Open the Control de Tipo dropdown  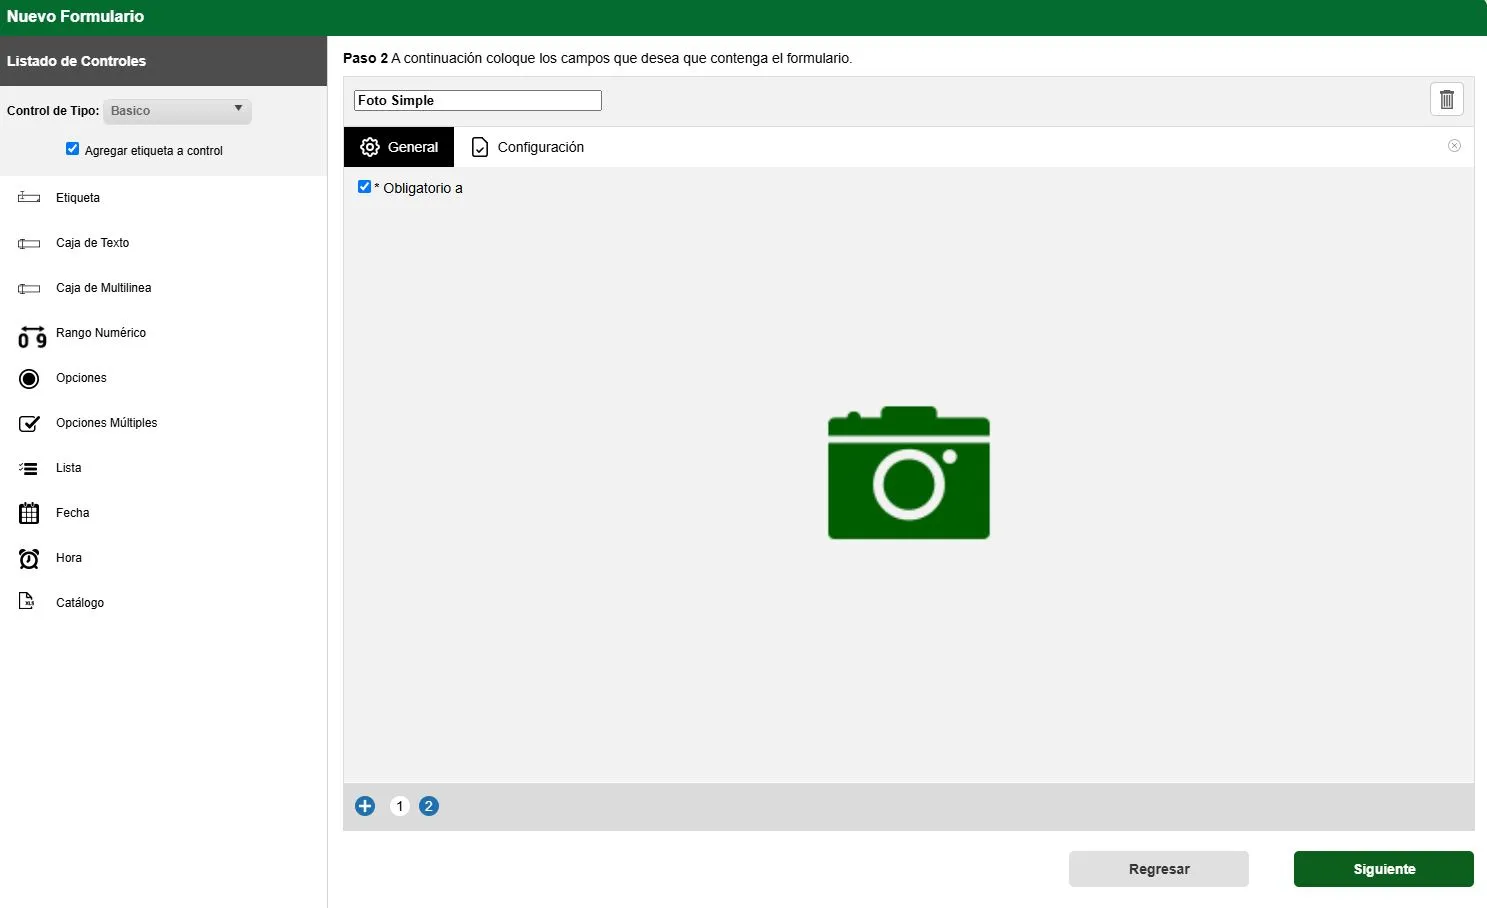[177, 111]
